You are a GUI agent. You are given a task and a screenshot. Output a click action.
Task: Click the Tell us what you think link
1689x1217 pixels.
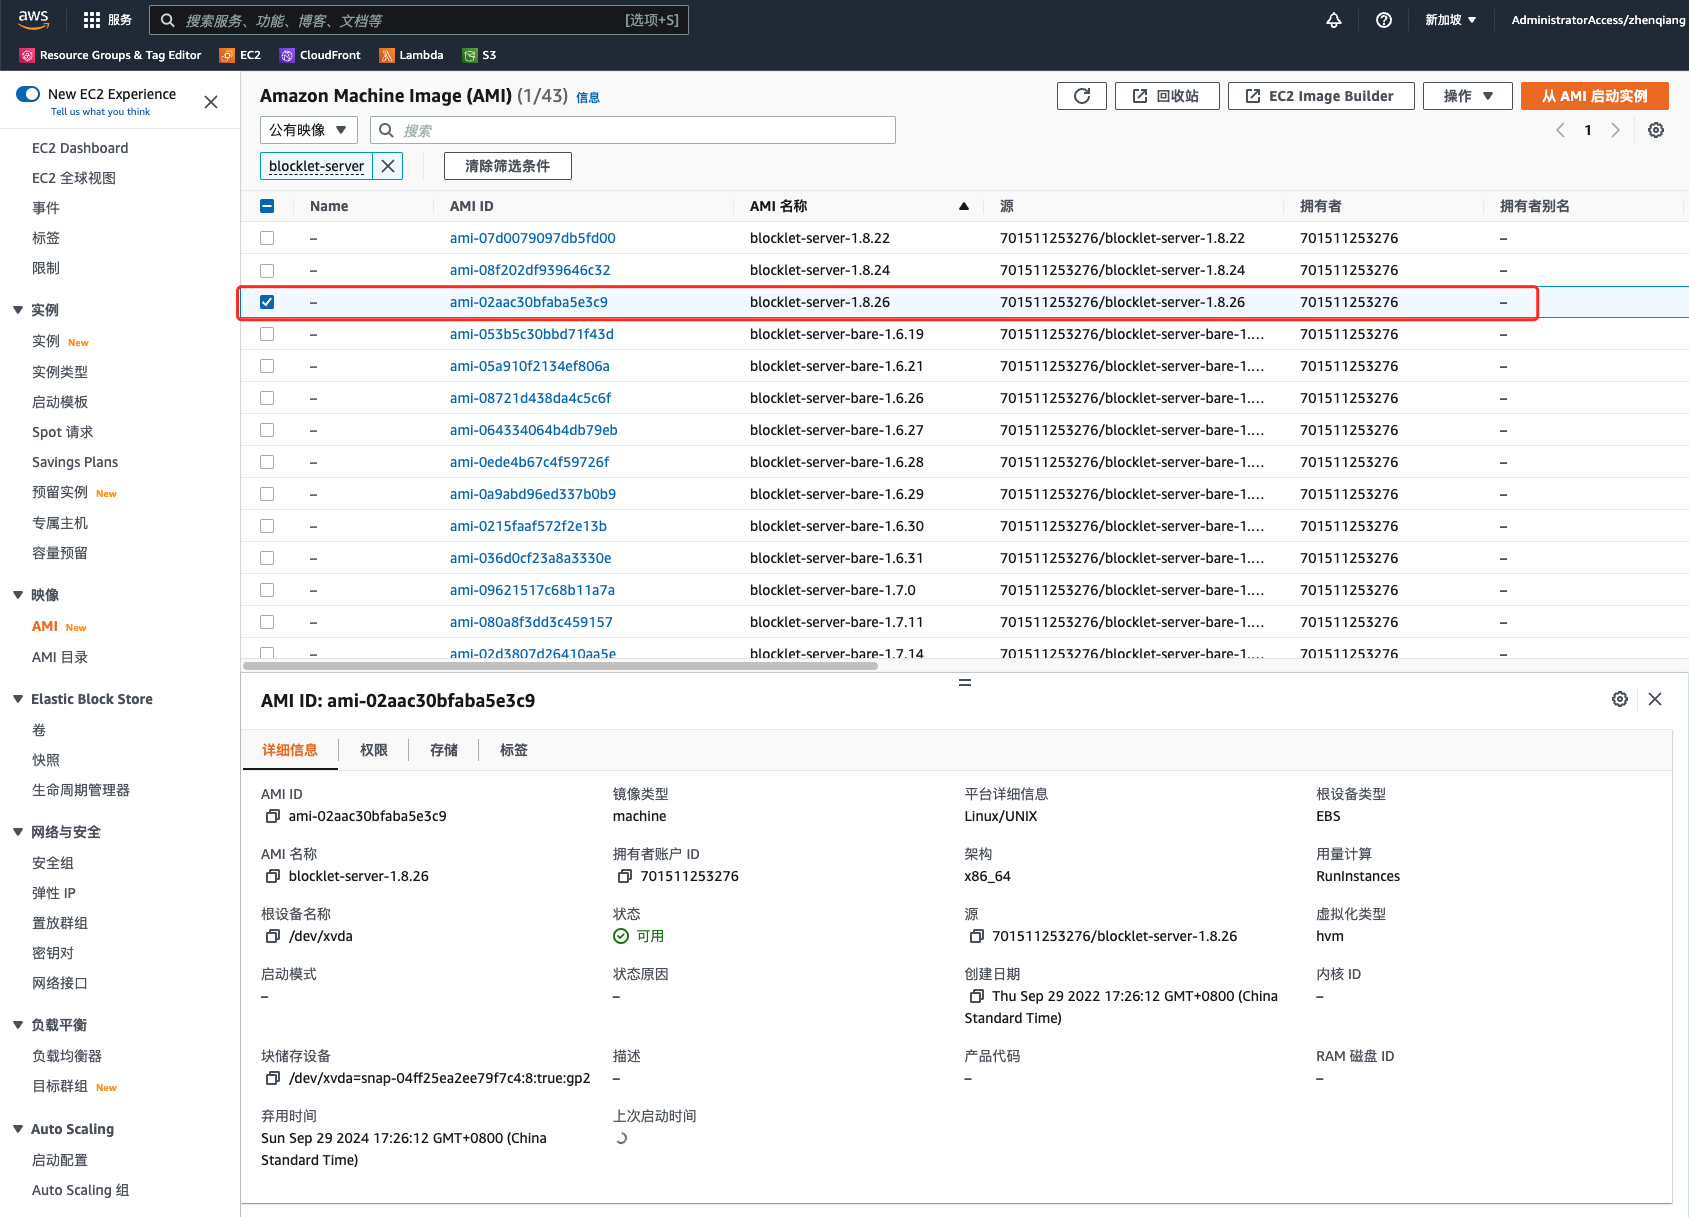click(x=100, y=112)
